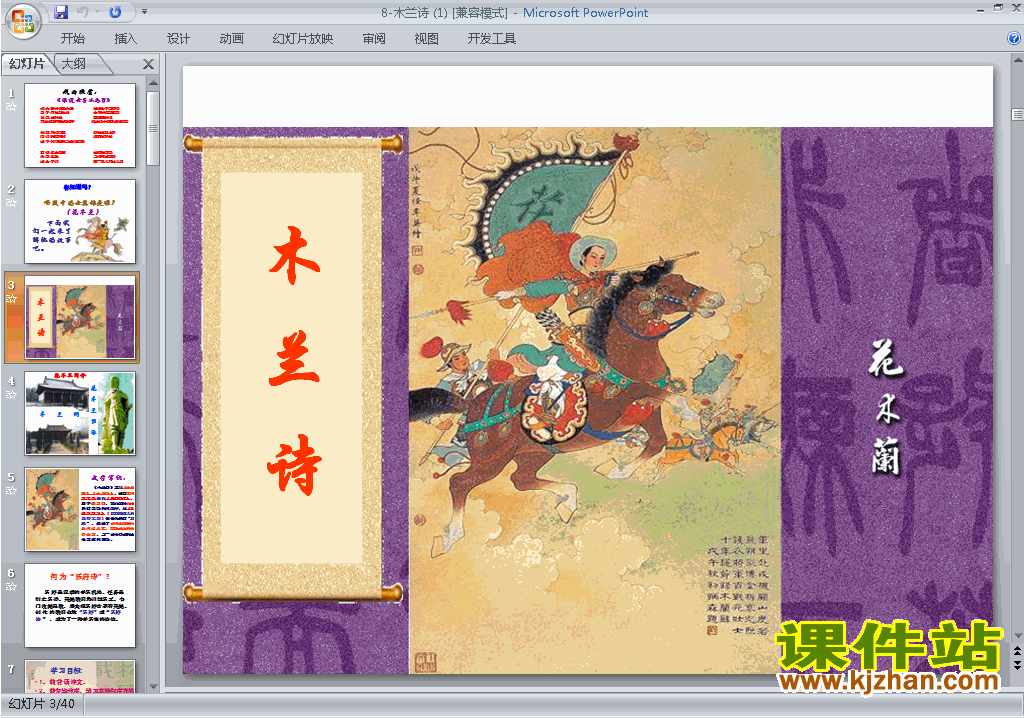Image resolution: width=1024 pixels, height=718 pixels.
Task: Click the 木兰诗 scroll title on slide
Action: [x=294, y=361]
